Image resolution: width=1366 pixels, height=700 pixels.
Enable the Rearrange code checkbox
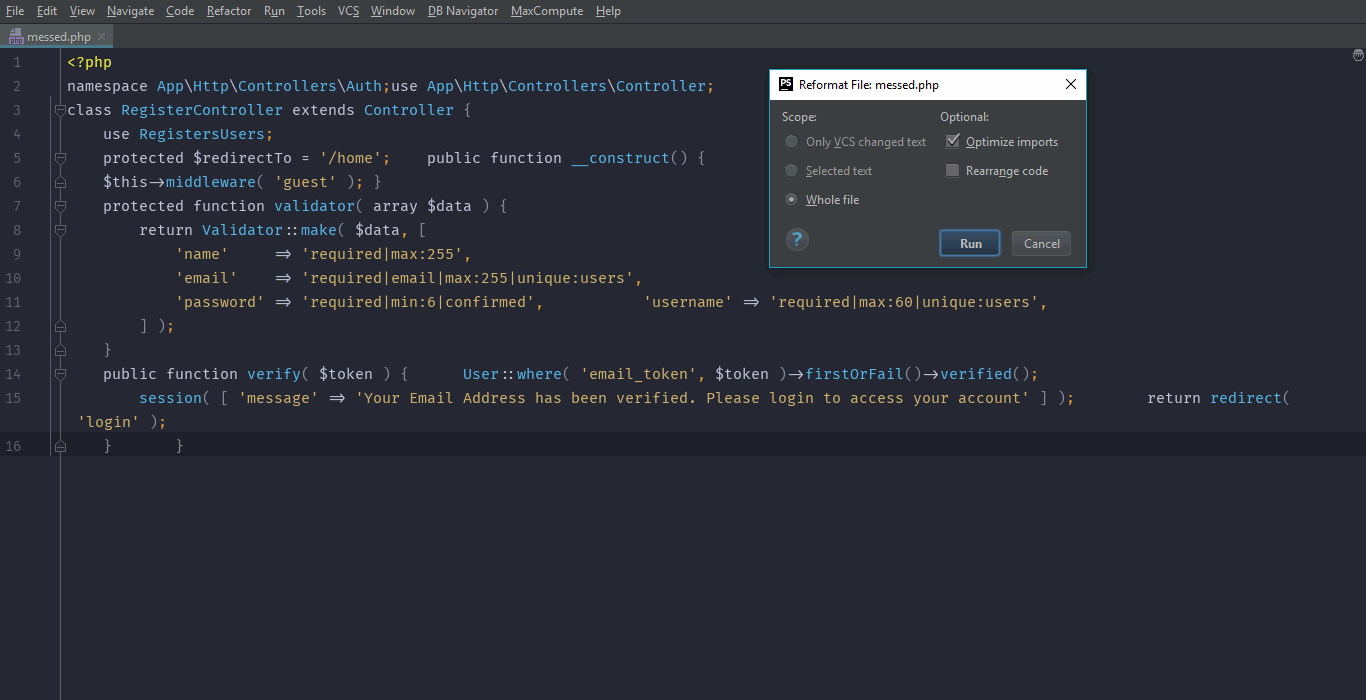(x=952, y=171)
